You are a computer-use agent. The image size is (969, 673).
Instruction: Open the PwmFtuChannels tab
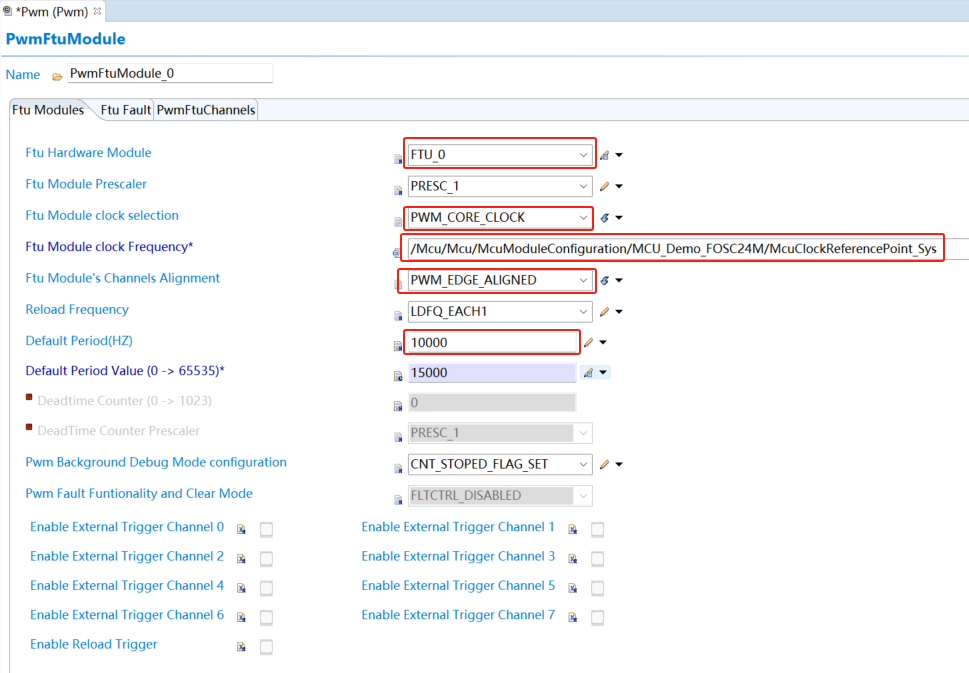(206, 110)
